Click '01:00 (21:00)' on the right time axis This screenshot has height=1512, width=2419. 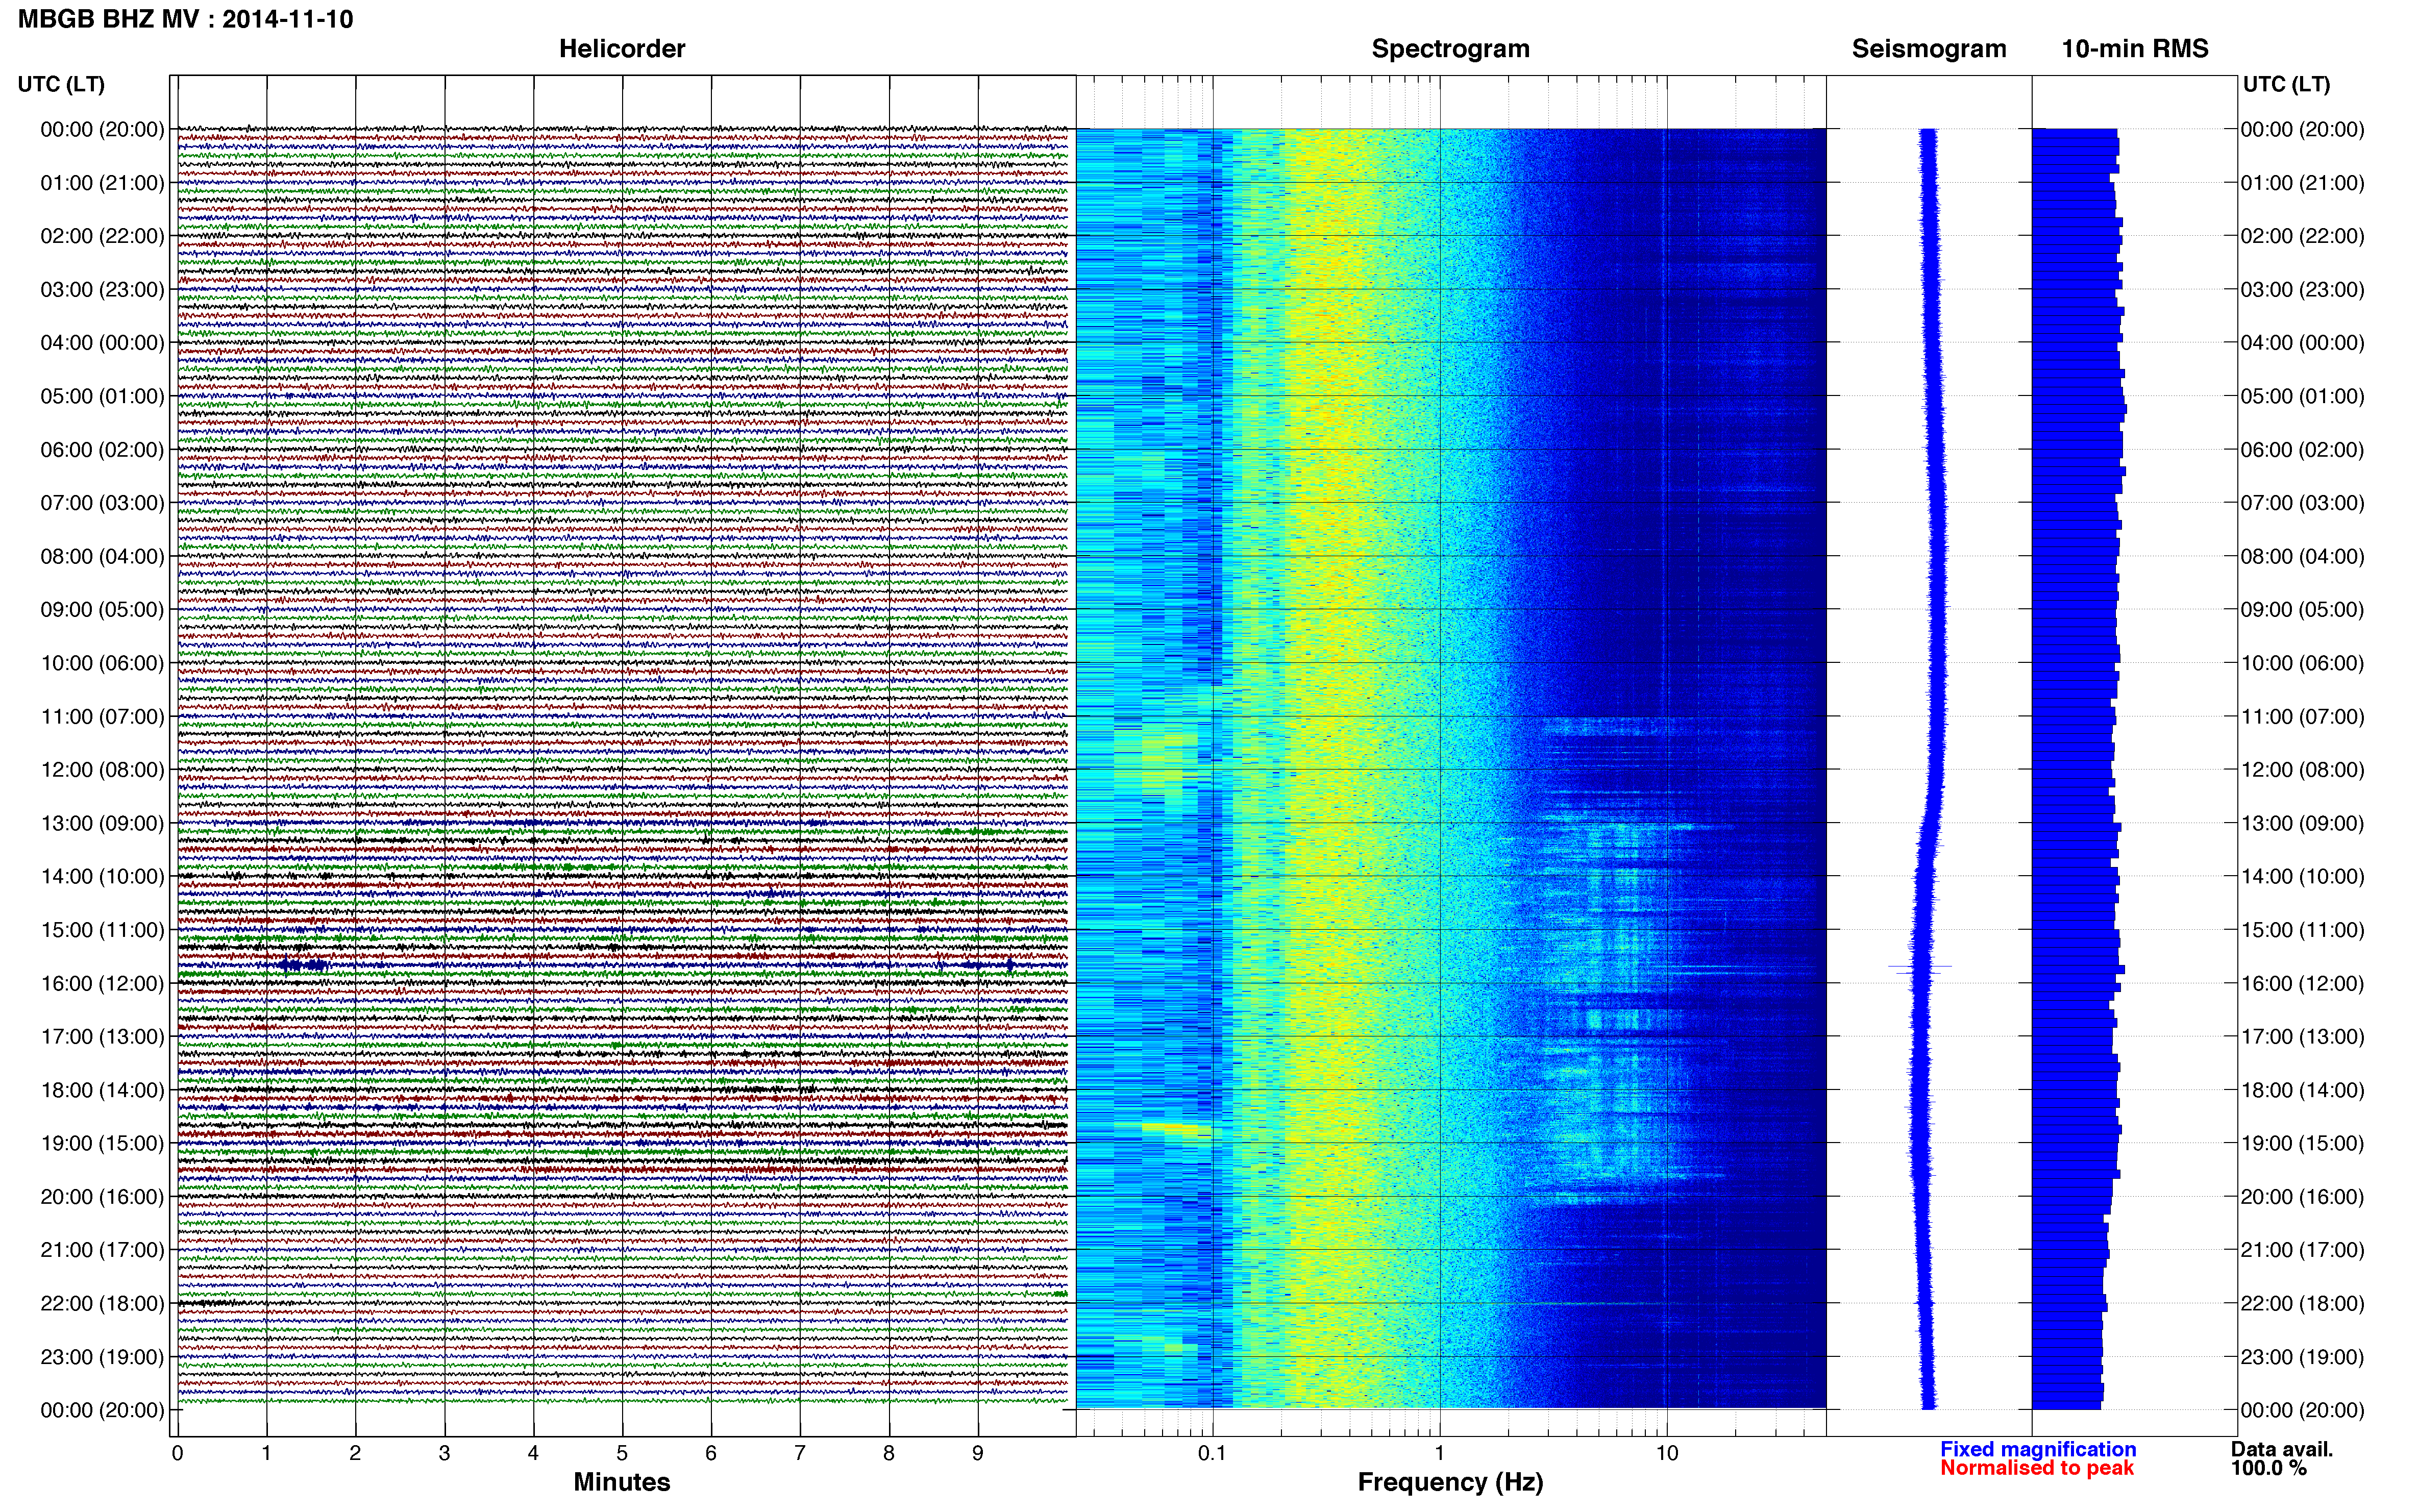click(2302, 183)
